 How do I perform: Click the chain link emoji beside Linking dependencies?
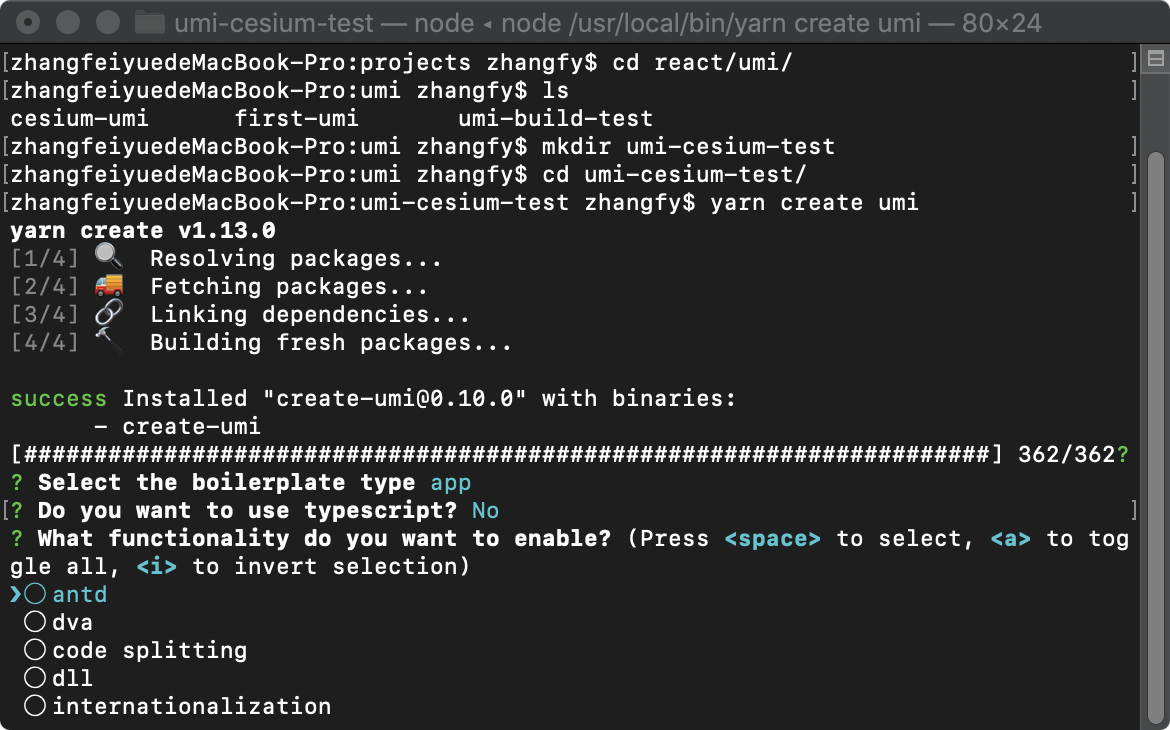pos(108,315)
